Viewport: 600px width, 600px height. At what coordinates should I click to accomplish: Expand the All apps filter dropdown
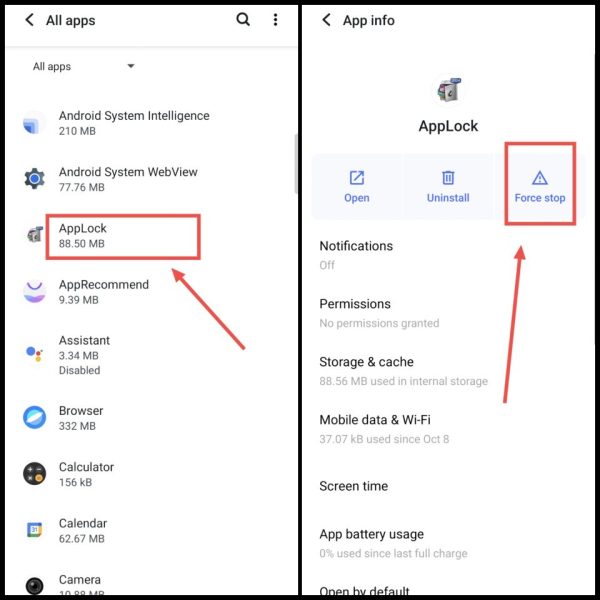point(83,66)
